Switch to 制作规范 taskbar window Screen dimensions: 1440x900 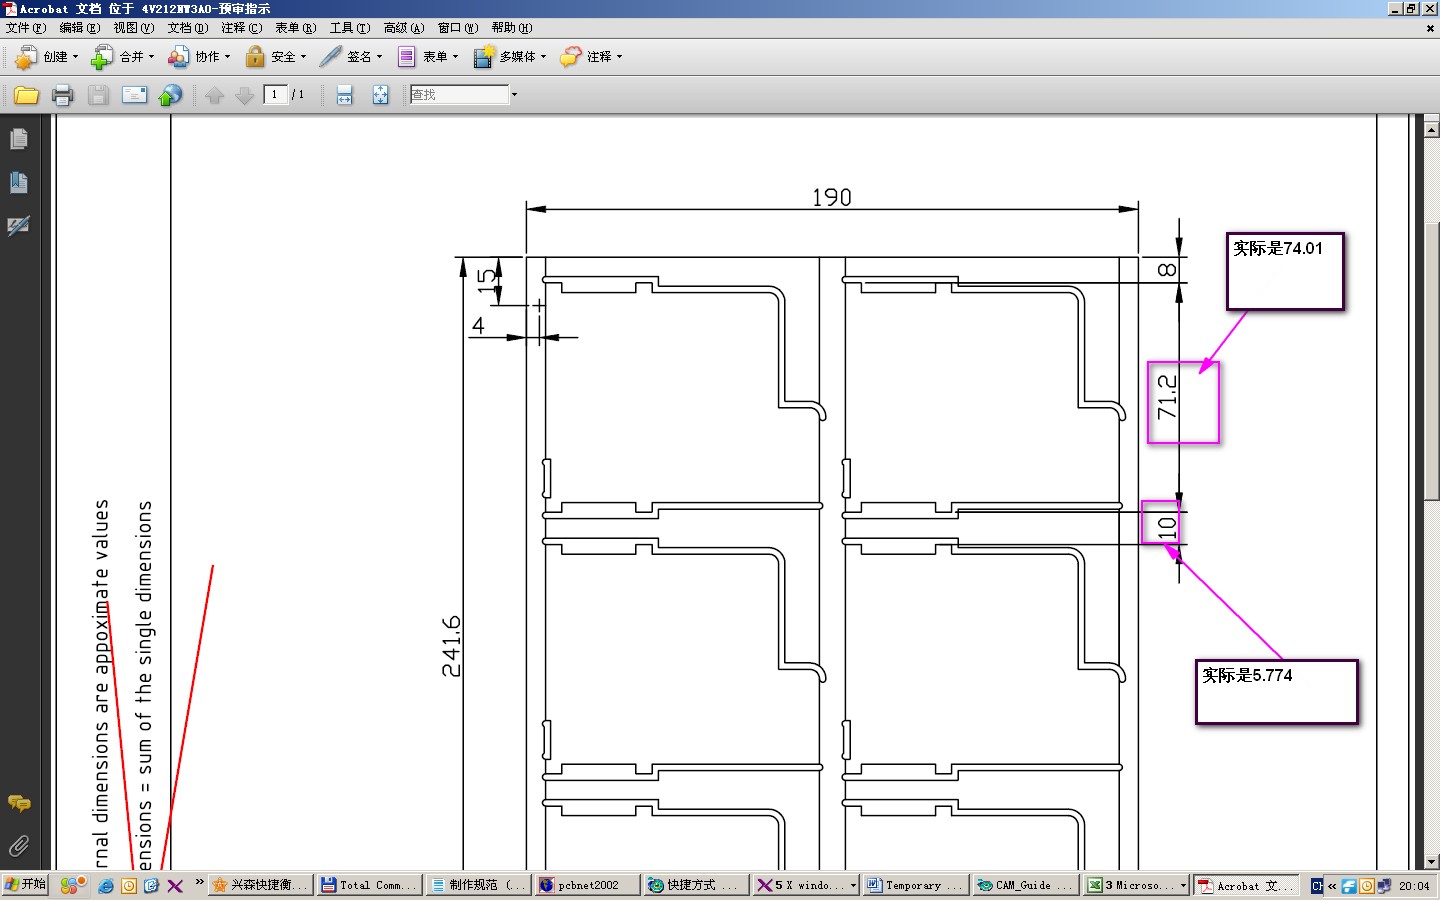pos(478,885)
